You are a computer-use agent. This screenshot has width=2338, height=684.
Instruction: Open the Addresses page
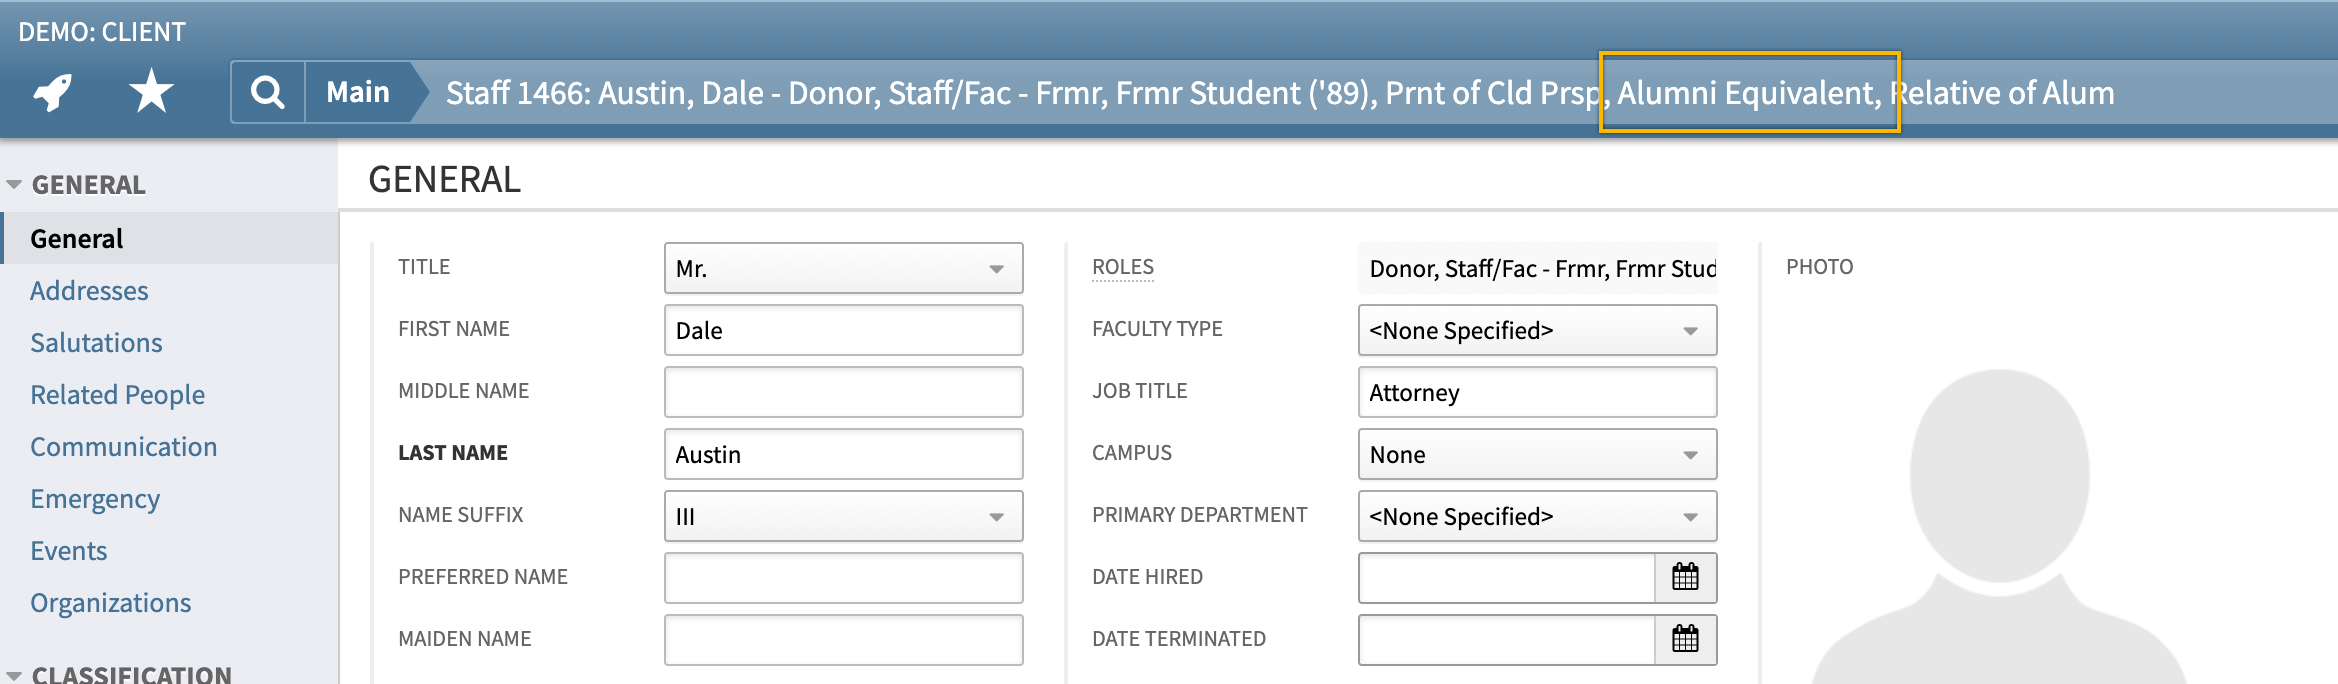[x=89, y=290]
